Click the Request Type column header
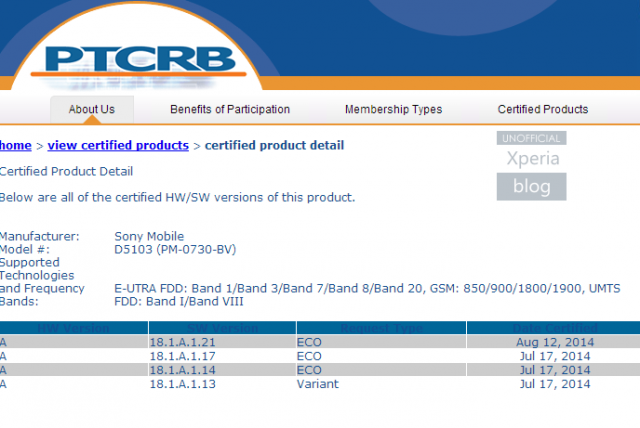The height and width of the screenshot is (428, 640). coord(382,328)
